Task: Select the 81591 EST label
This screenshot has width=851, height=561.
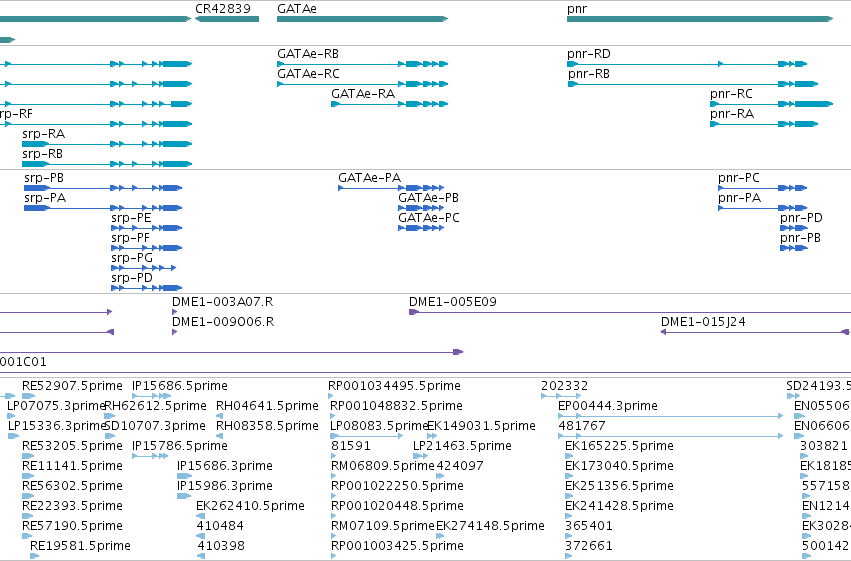Action: 351,447
